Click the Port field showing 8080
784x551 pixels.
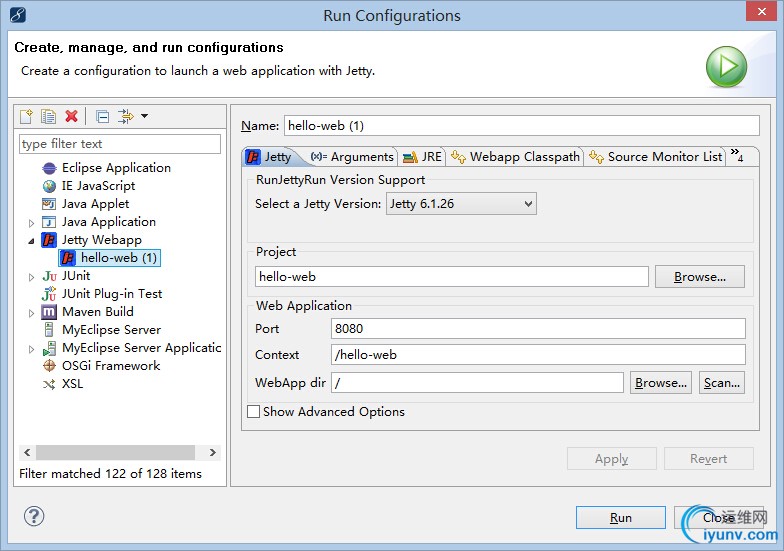[538, 328]
